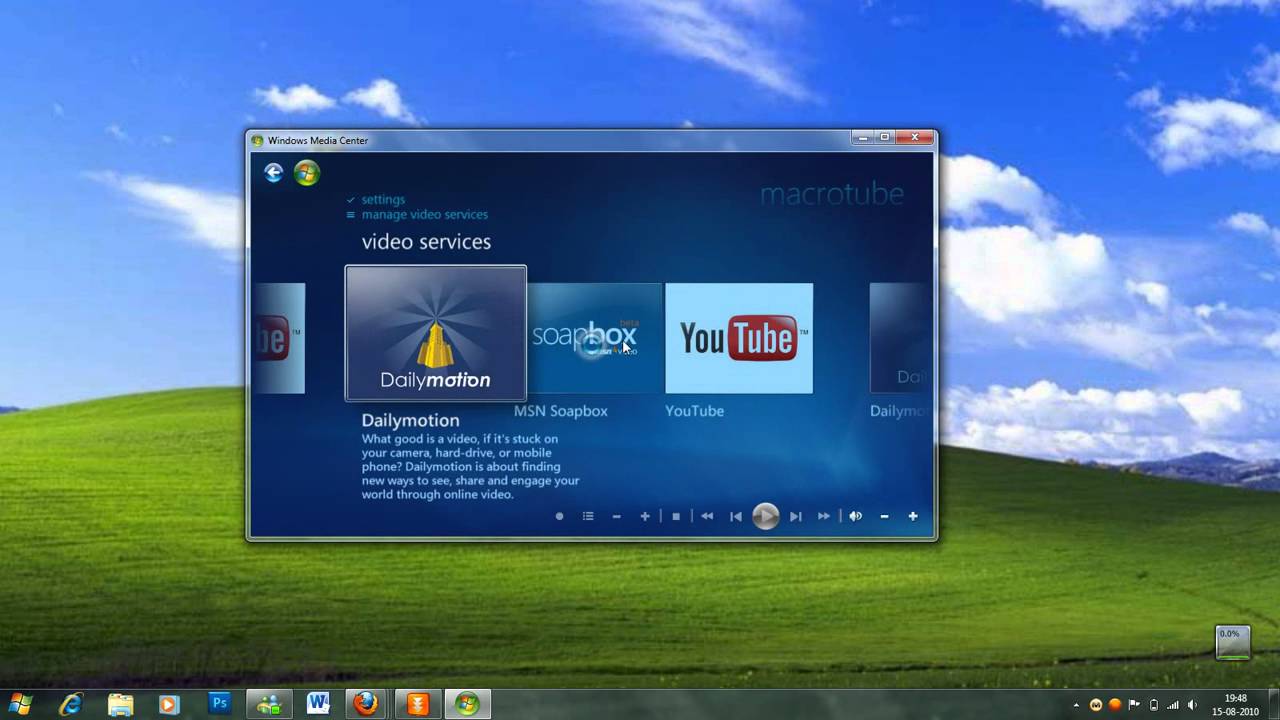Lower volume with minus beside speaker
This screenshot has height=720, width=1280.
(884, 516)
